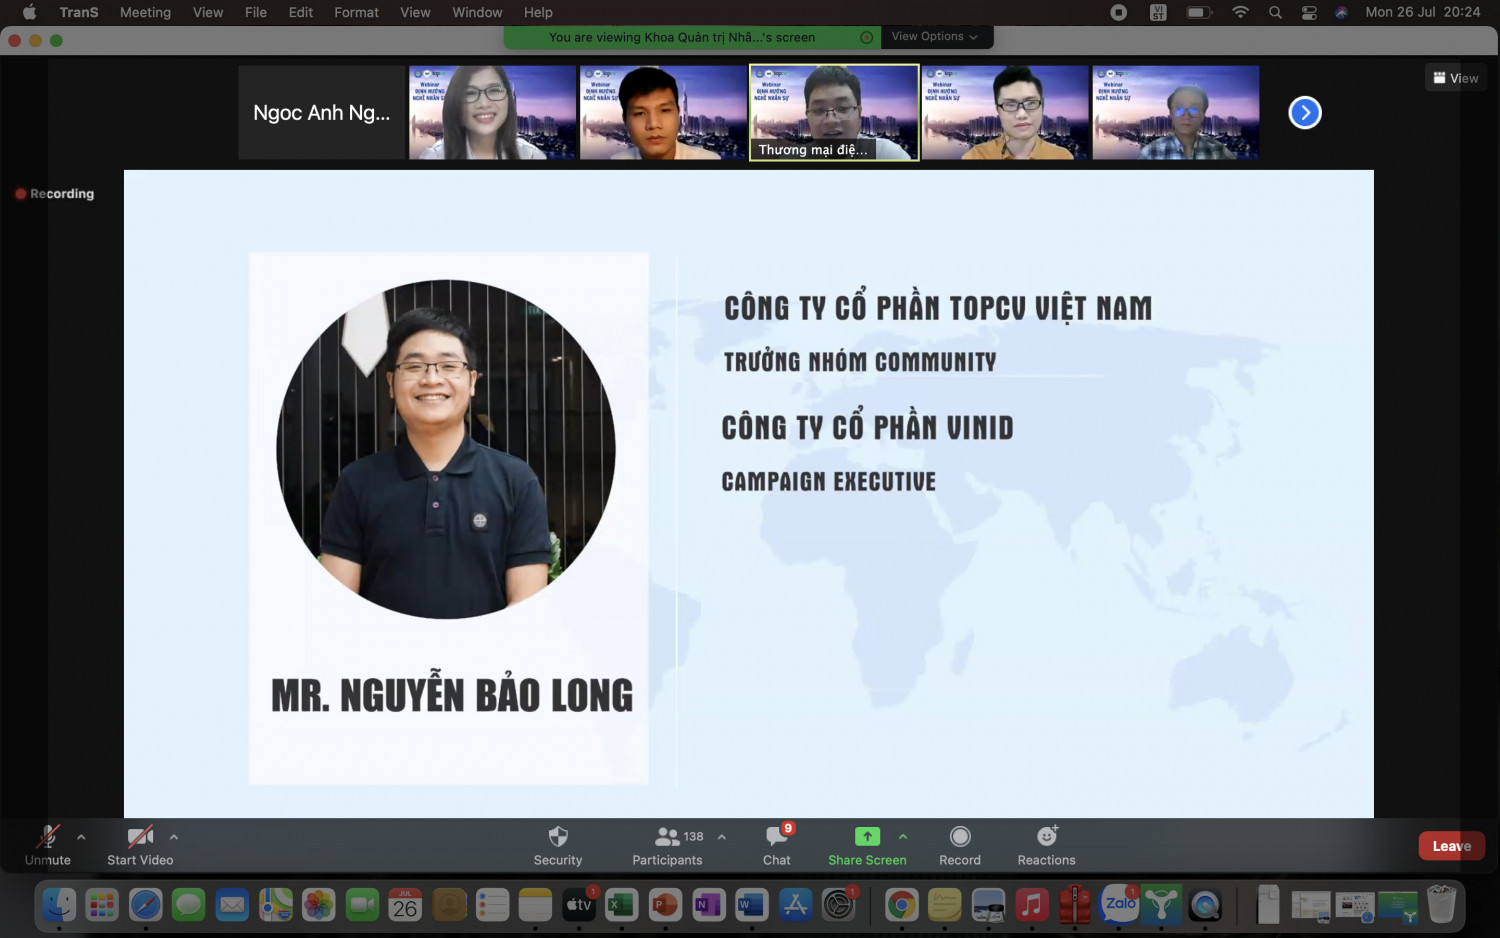
Task: Open the Help menu
Action: coord(538,12)
